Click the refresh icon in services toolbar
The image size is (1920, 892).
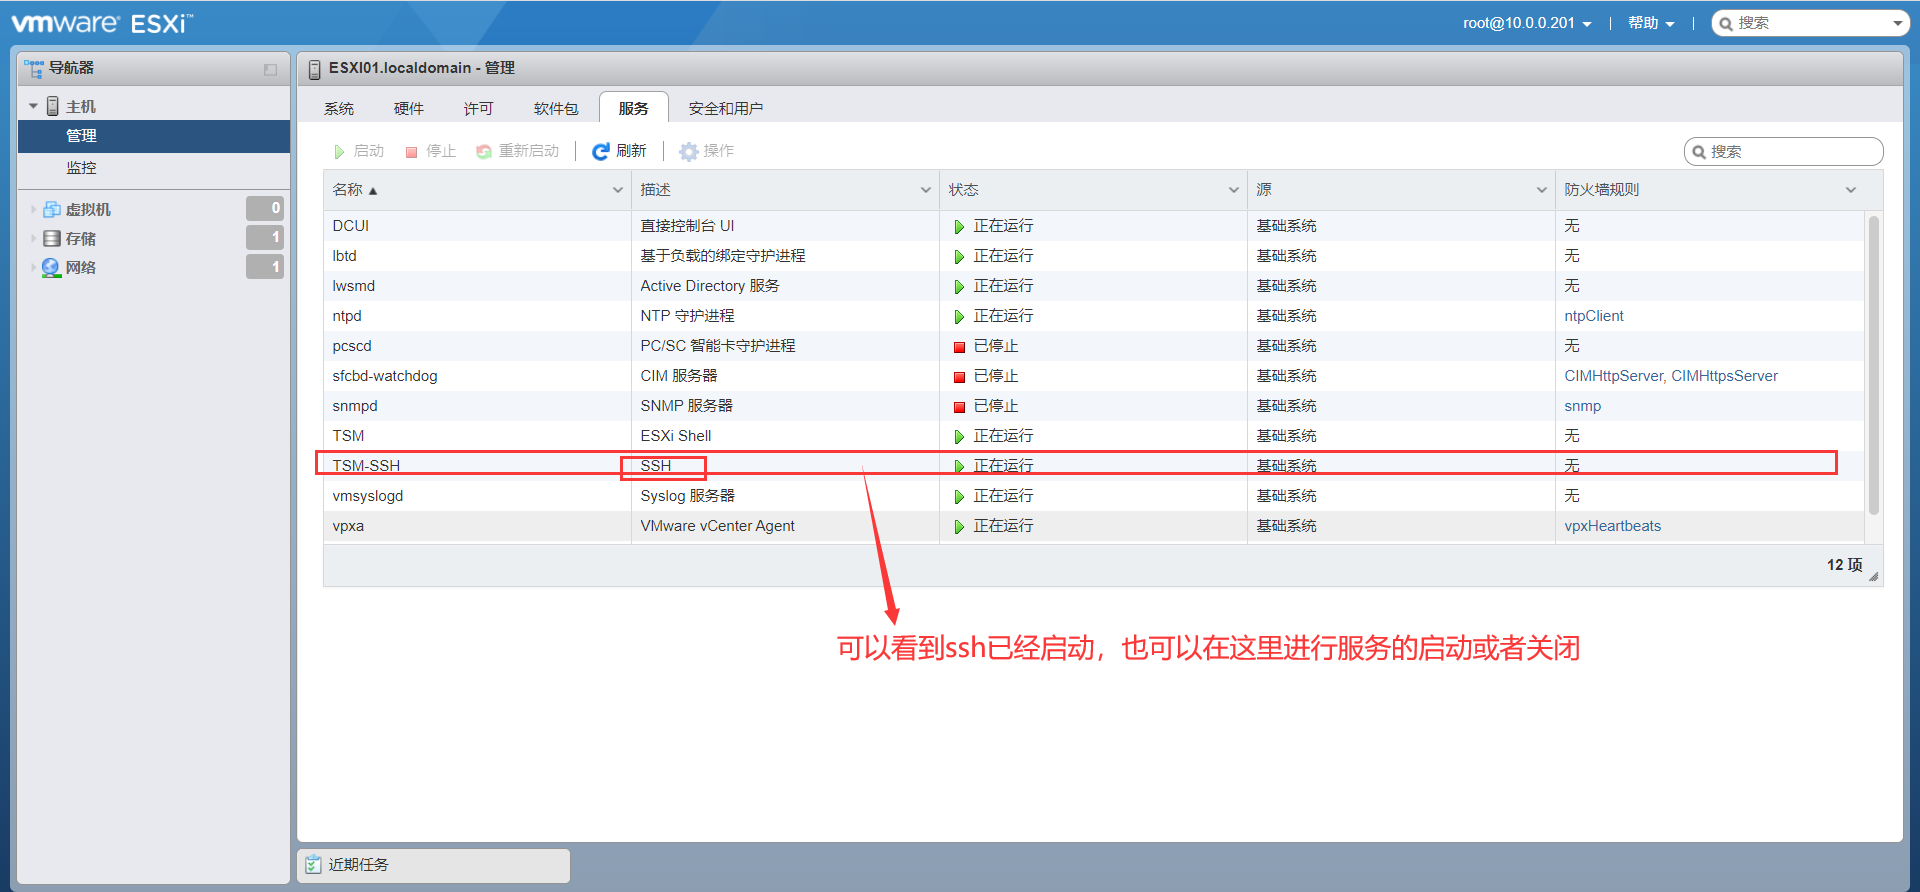point(601,151)
